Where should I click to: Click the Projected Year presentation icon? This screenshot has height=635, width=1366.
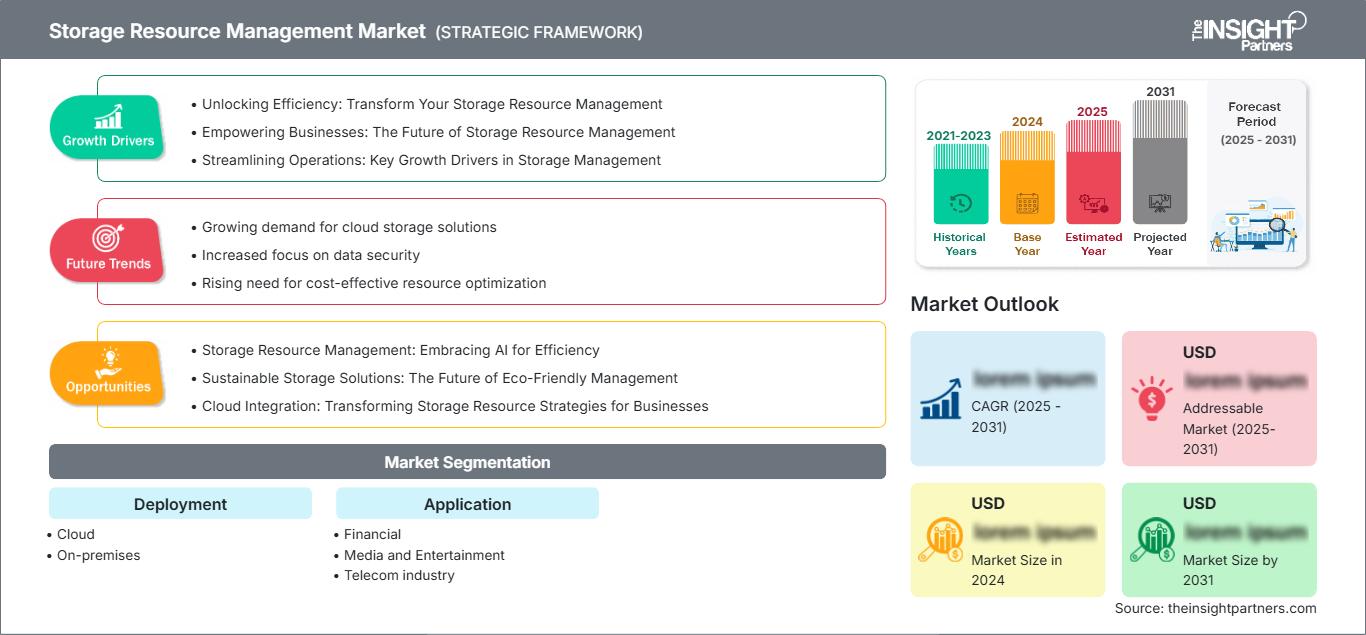coord(1160,203)
